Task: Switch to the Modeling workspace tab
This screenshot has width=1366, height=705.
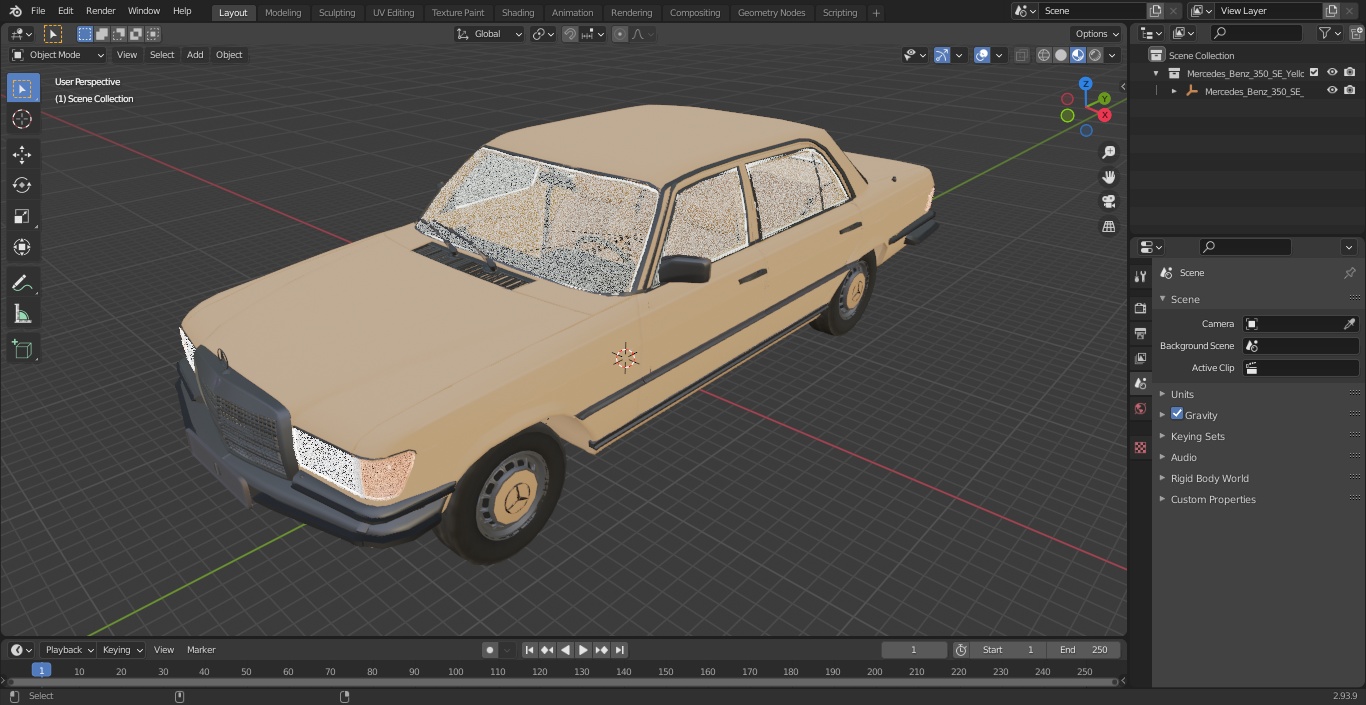Action: pos(283,13)
